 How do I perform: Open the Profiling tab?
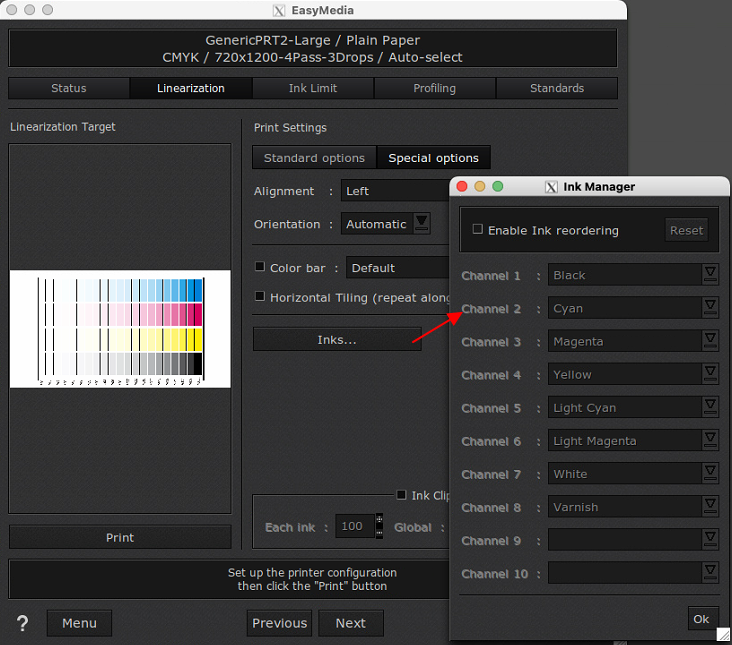point(435,88)
